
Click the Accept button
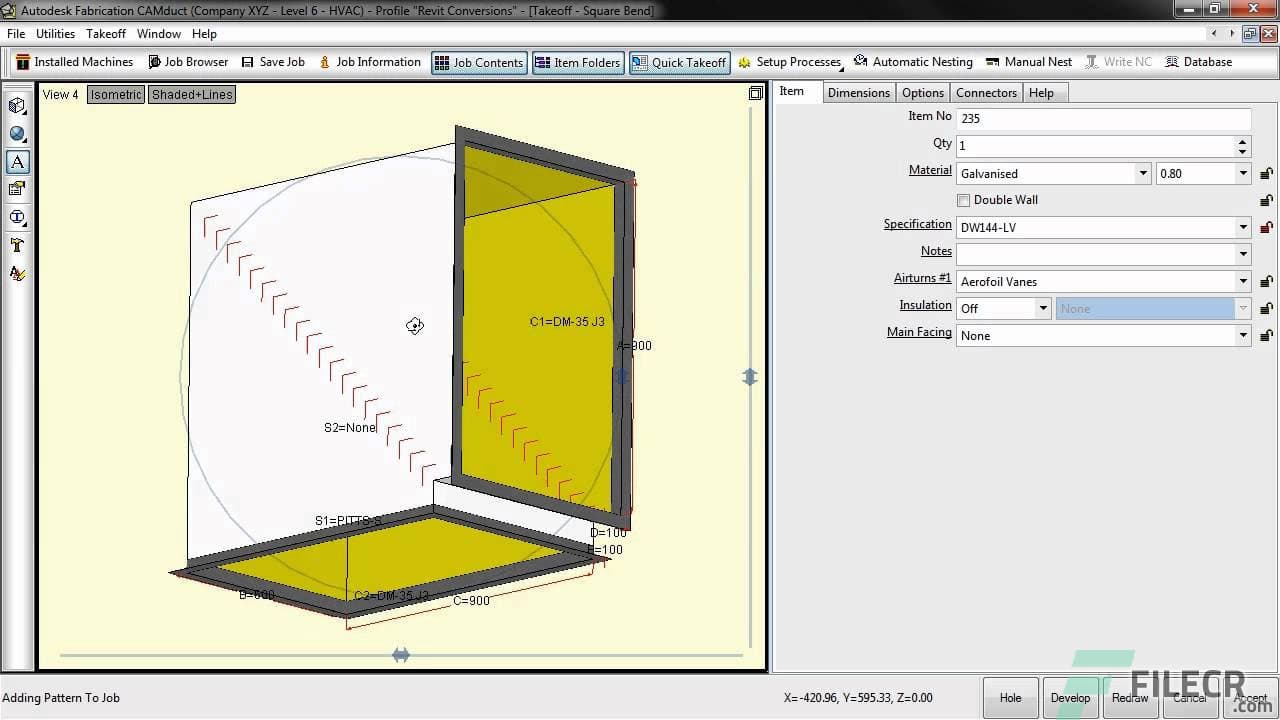pos(1250,697)
